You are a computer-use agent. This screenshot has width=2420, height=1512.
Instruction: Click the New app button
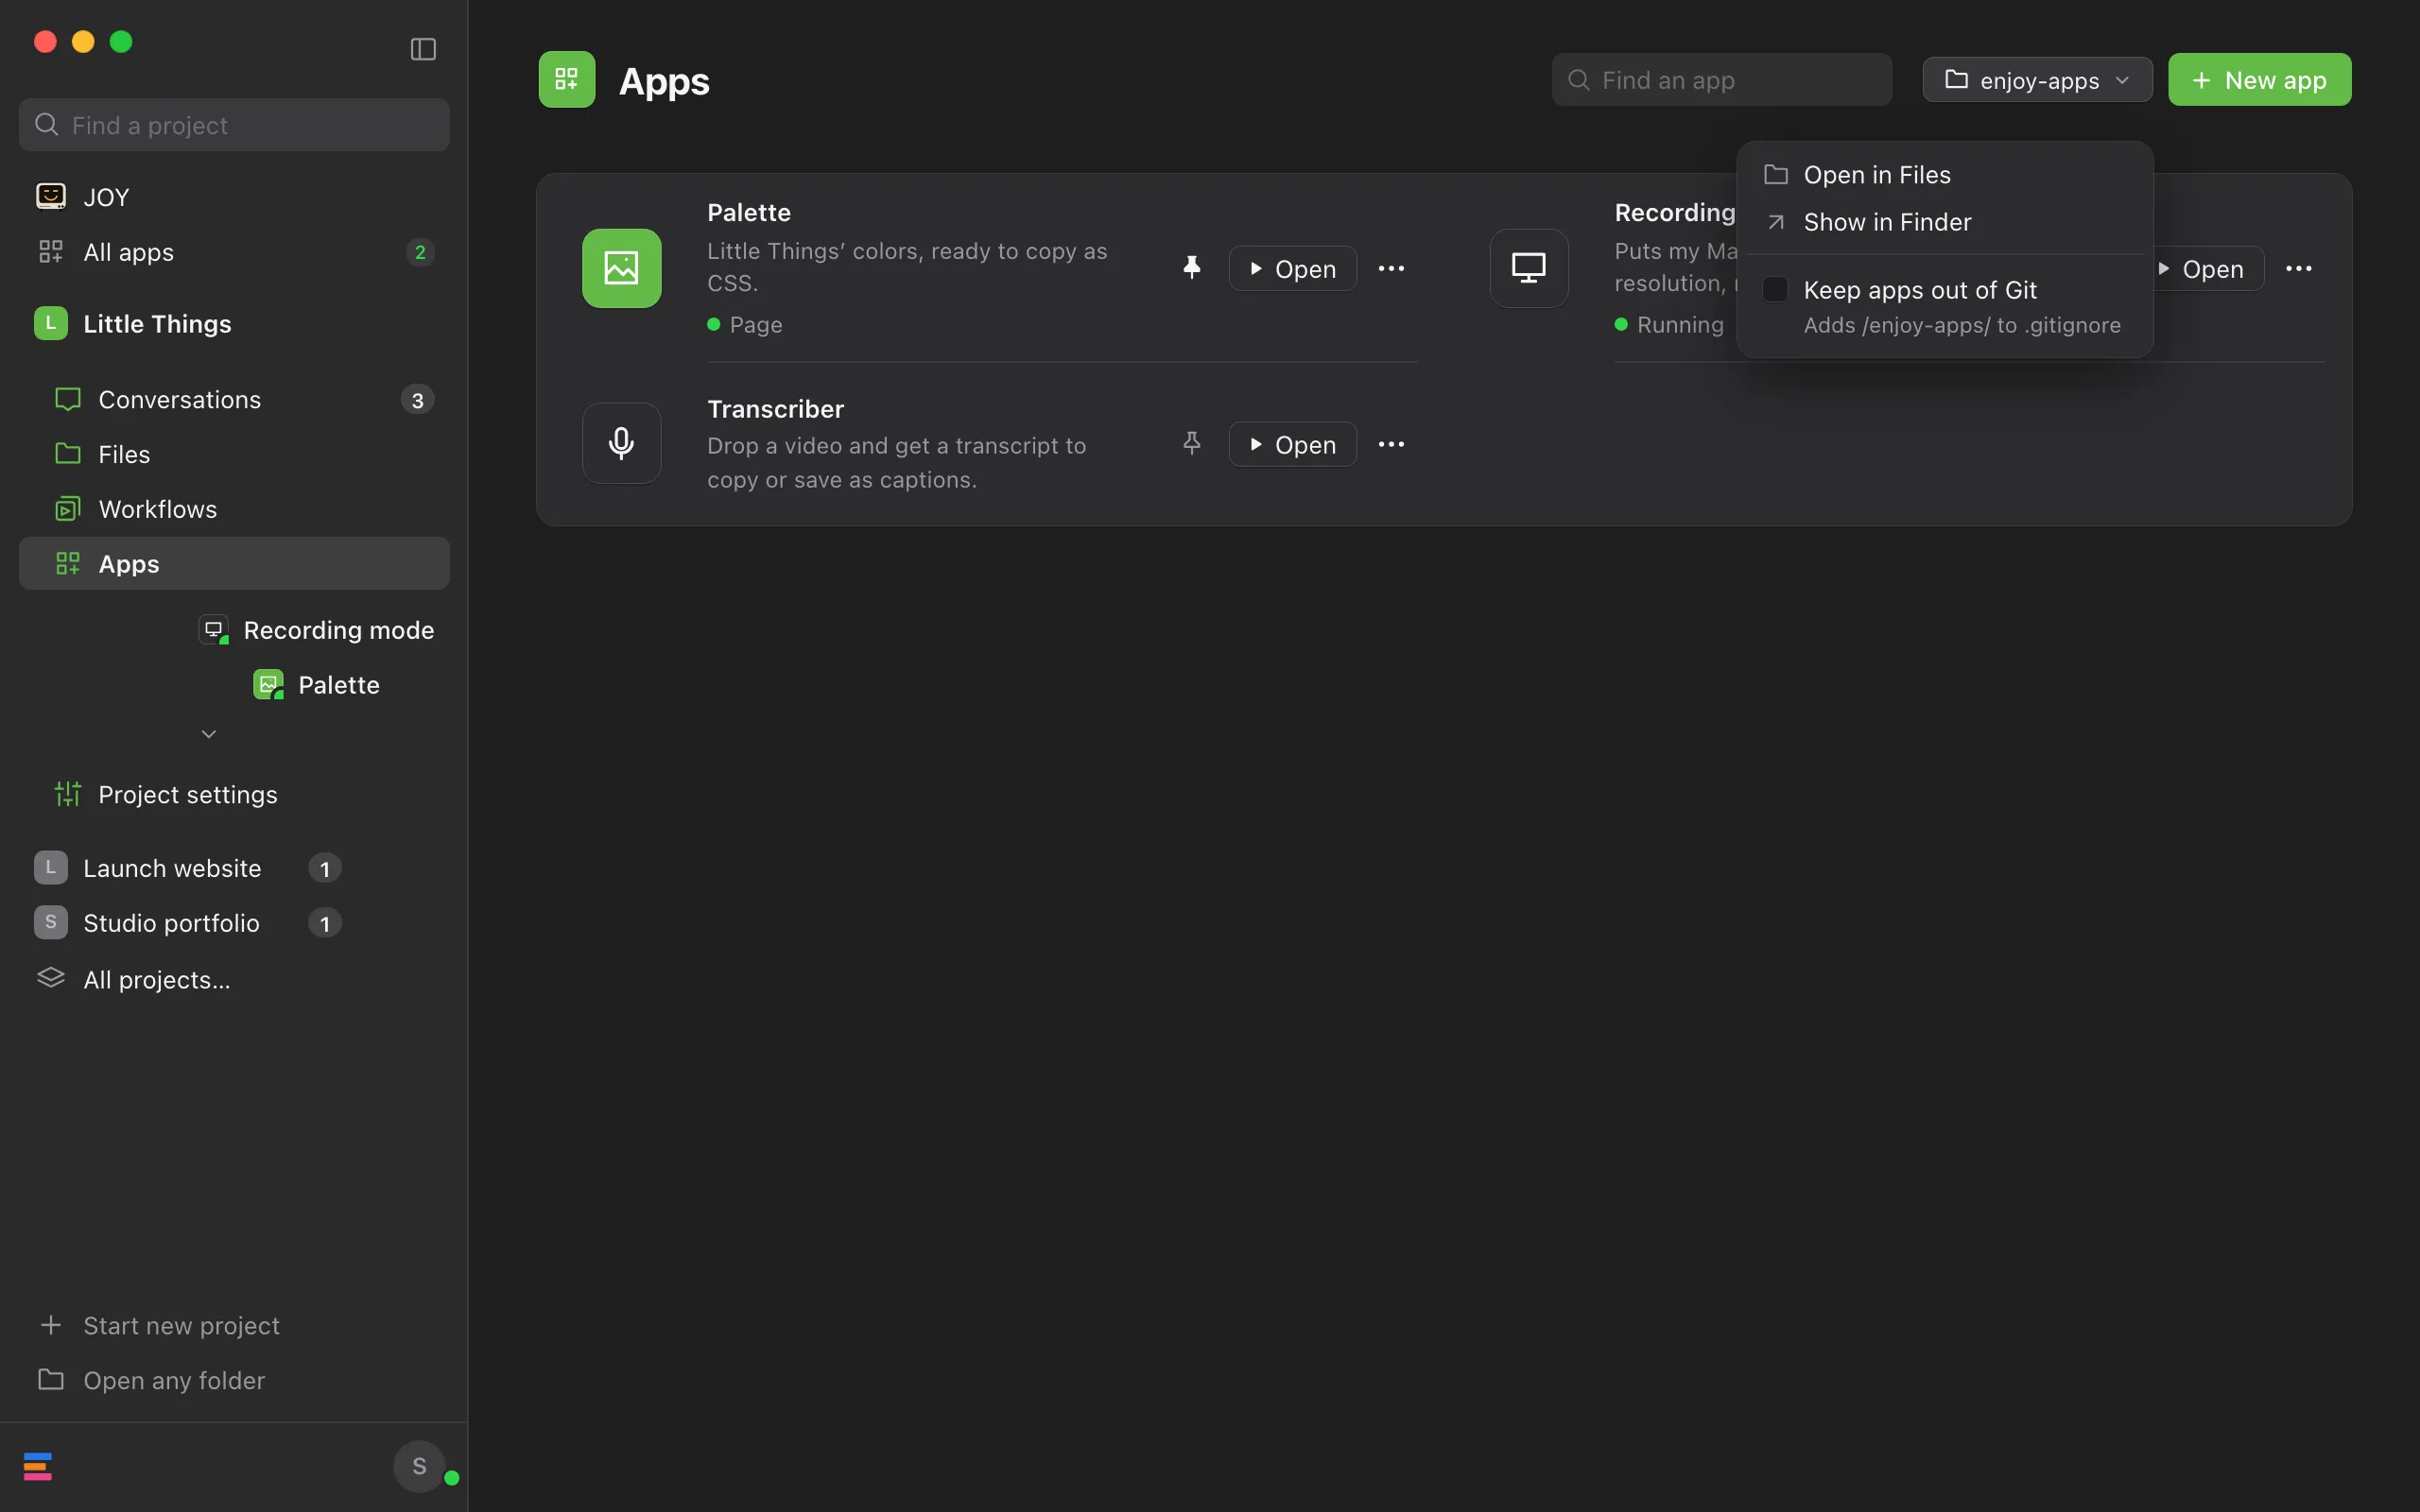[2259, 80]
